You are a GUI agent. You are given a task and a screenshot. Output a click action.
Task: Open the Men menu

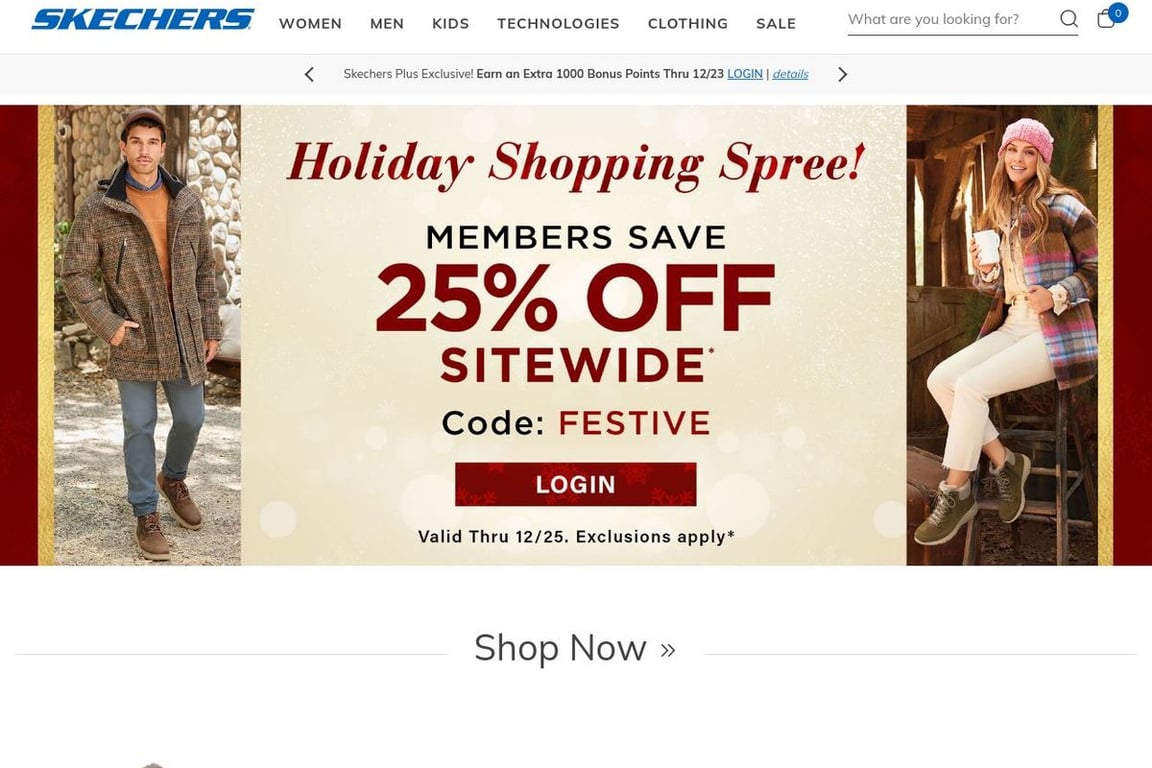click(x=387, y=24)
